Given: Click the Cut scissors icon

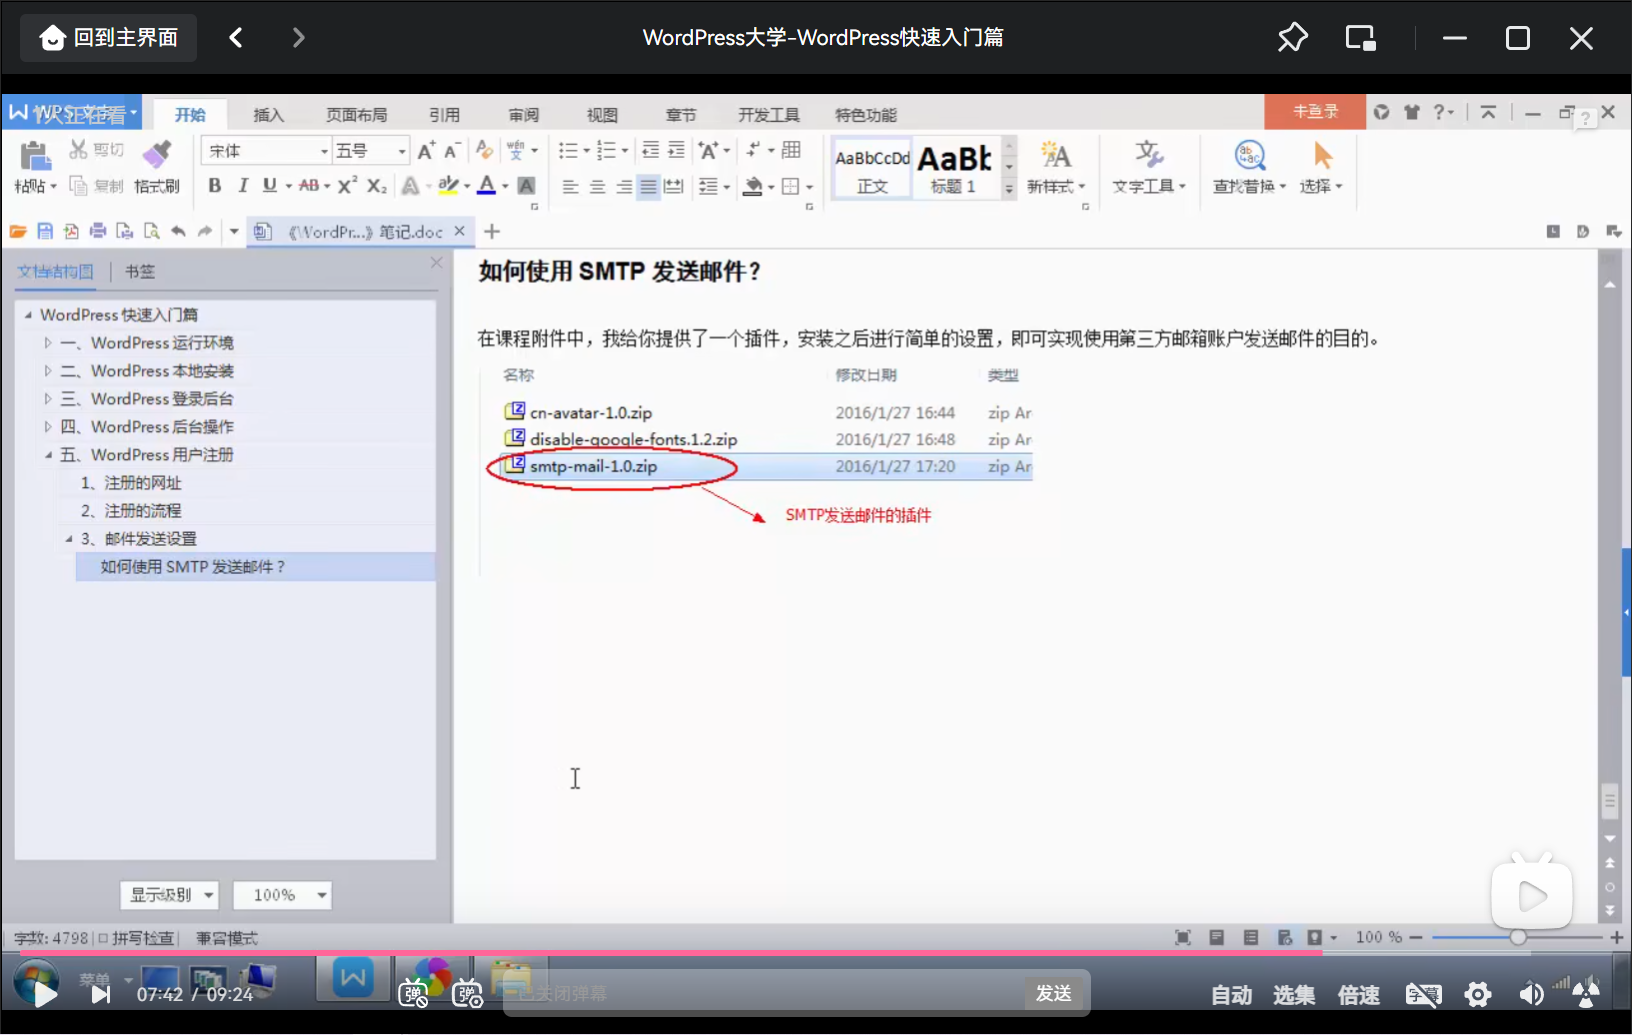Looking at the screenshot, I should pyautogui.click(x=78, y=149).
